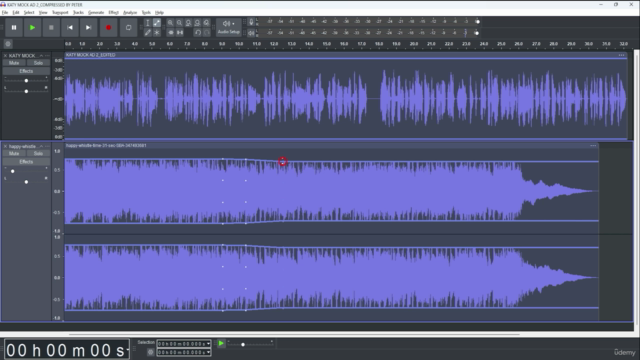Click the KATY MOCK AD 2_EDITED clip title
This screenshot has height=360, width=640.
(x=91, y=55)
